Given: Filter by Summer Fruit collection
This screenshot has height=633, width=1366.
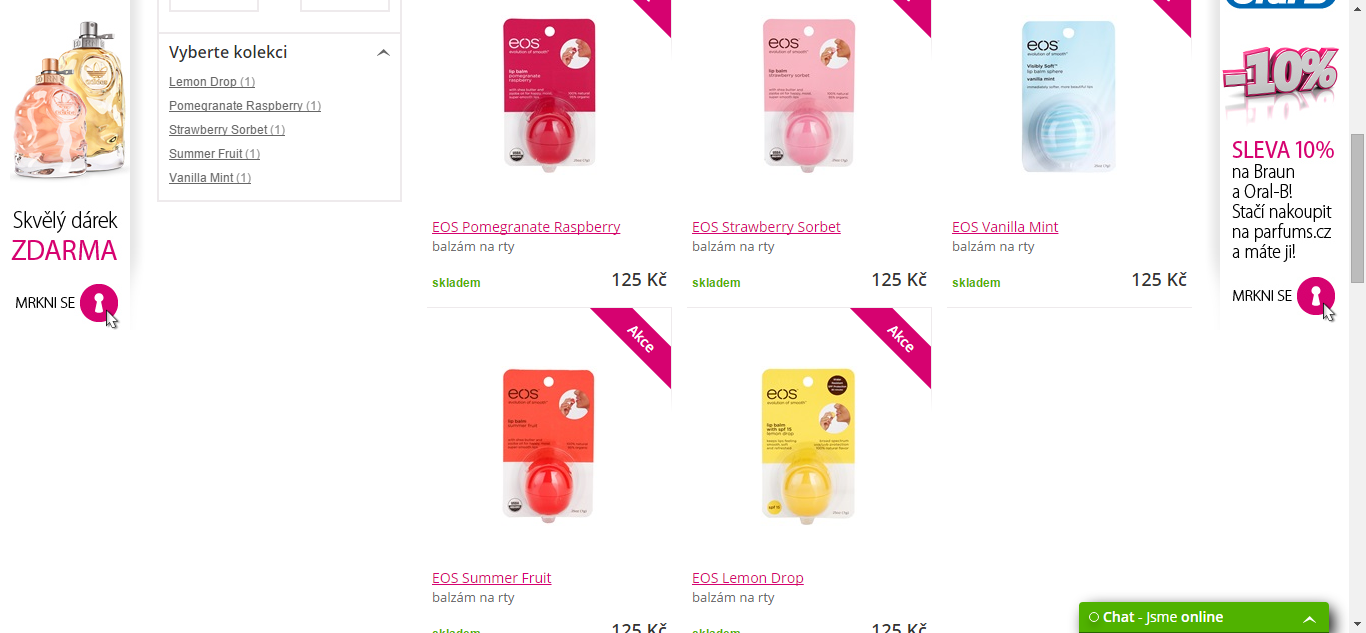Looking at the screenshot, I should click(214, 154).
